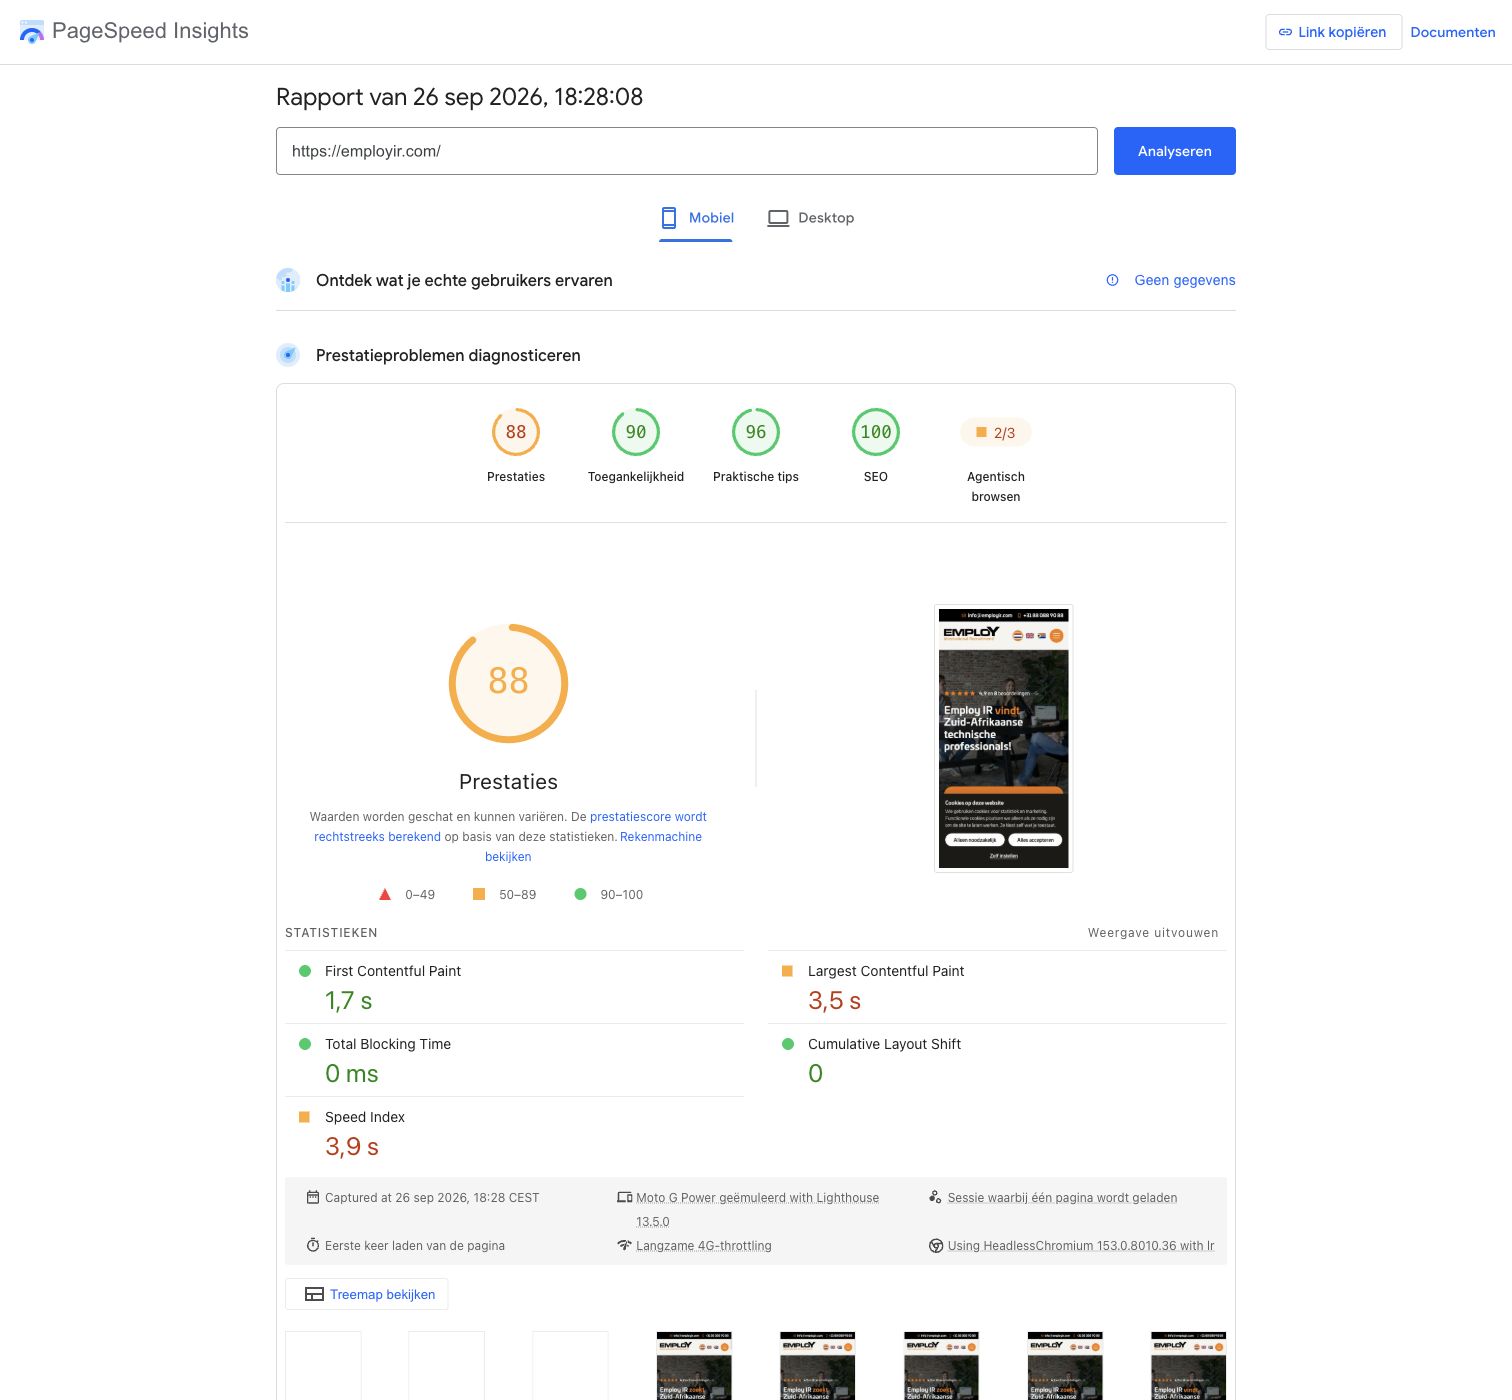This screenshot has height=1400, width=1512.
Task: Click the laptop icon beside Desktop
Action: click(x=778, y=218)
